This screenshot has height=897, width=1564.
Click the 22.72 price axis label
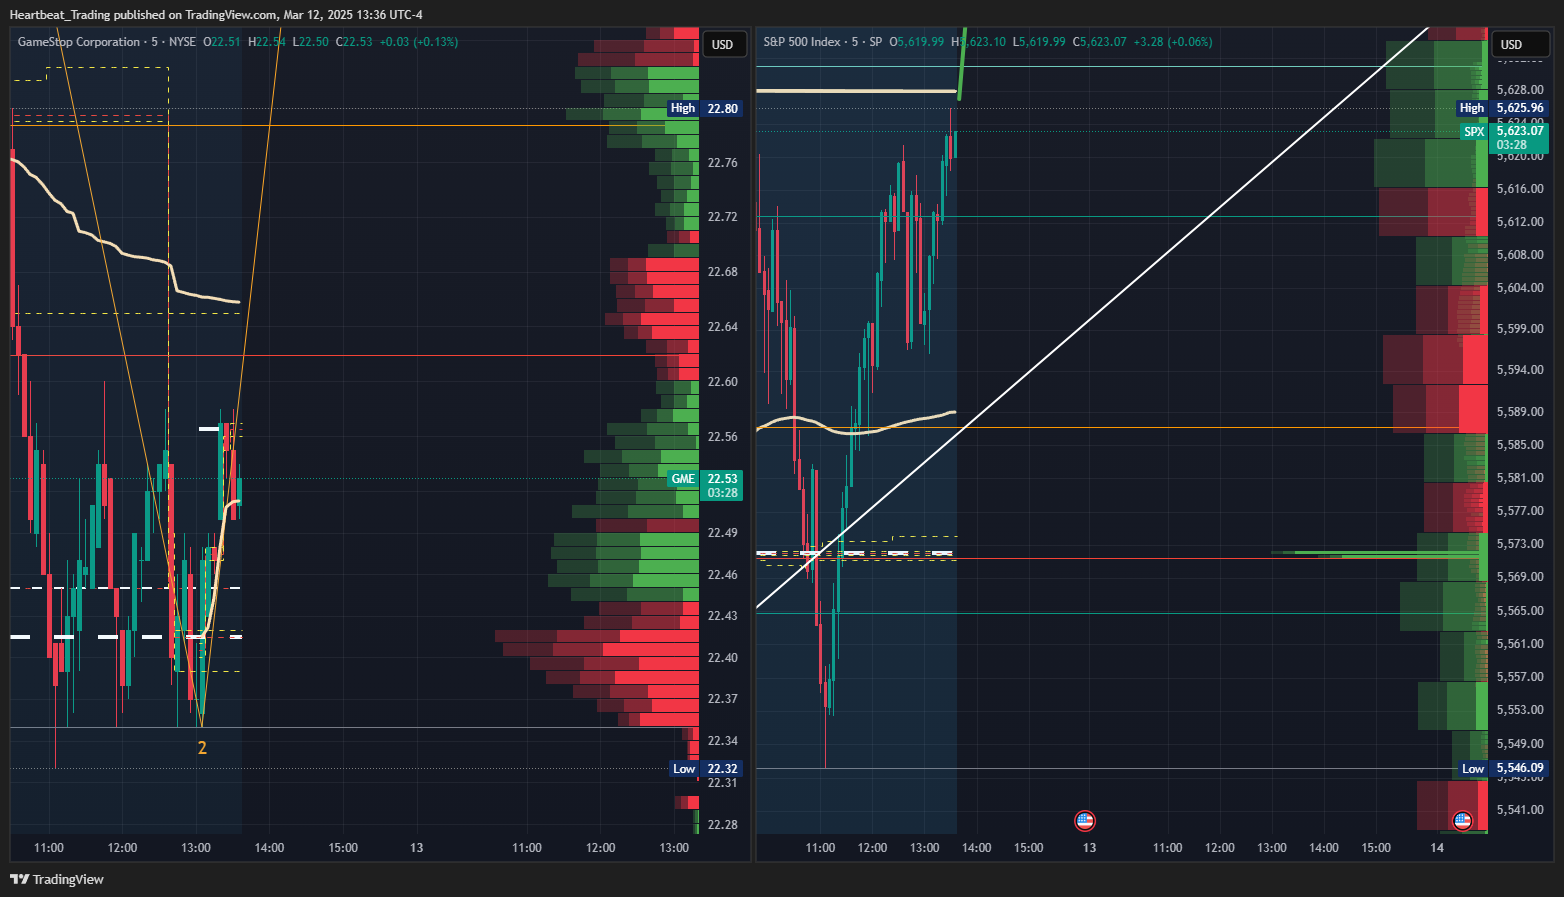coord(722,217)
